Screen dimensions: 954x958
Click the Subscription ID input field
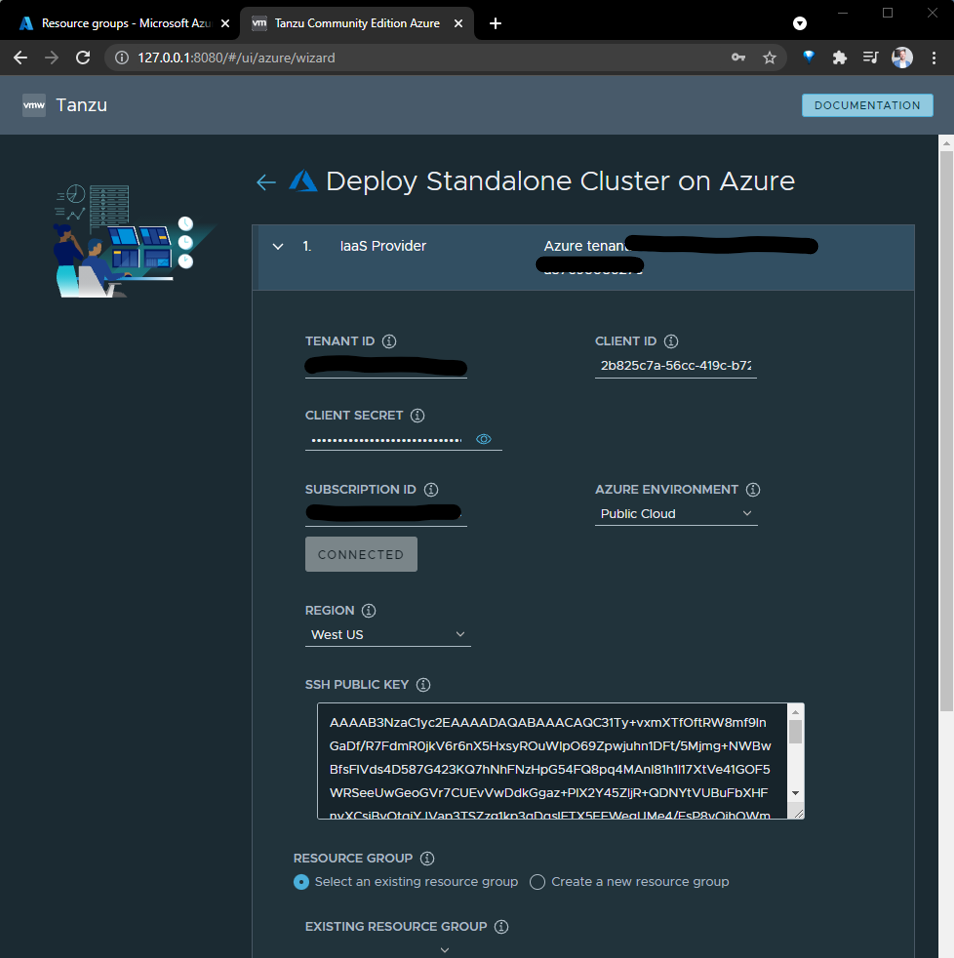[386, 514]
